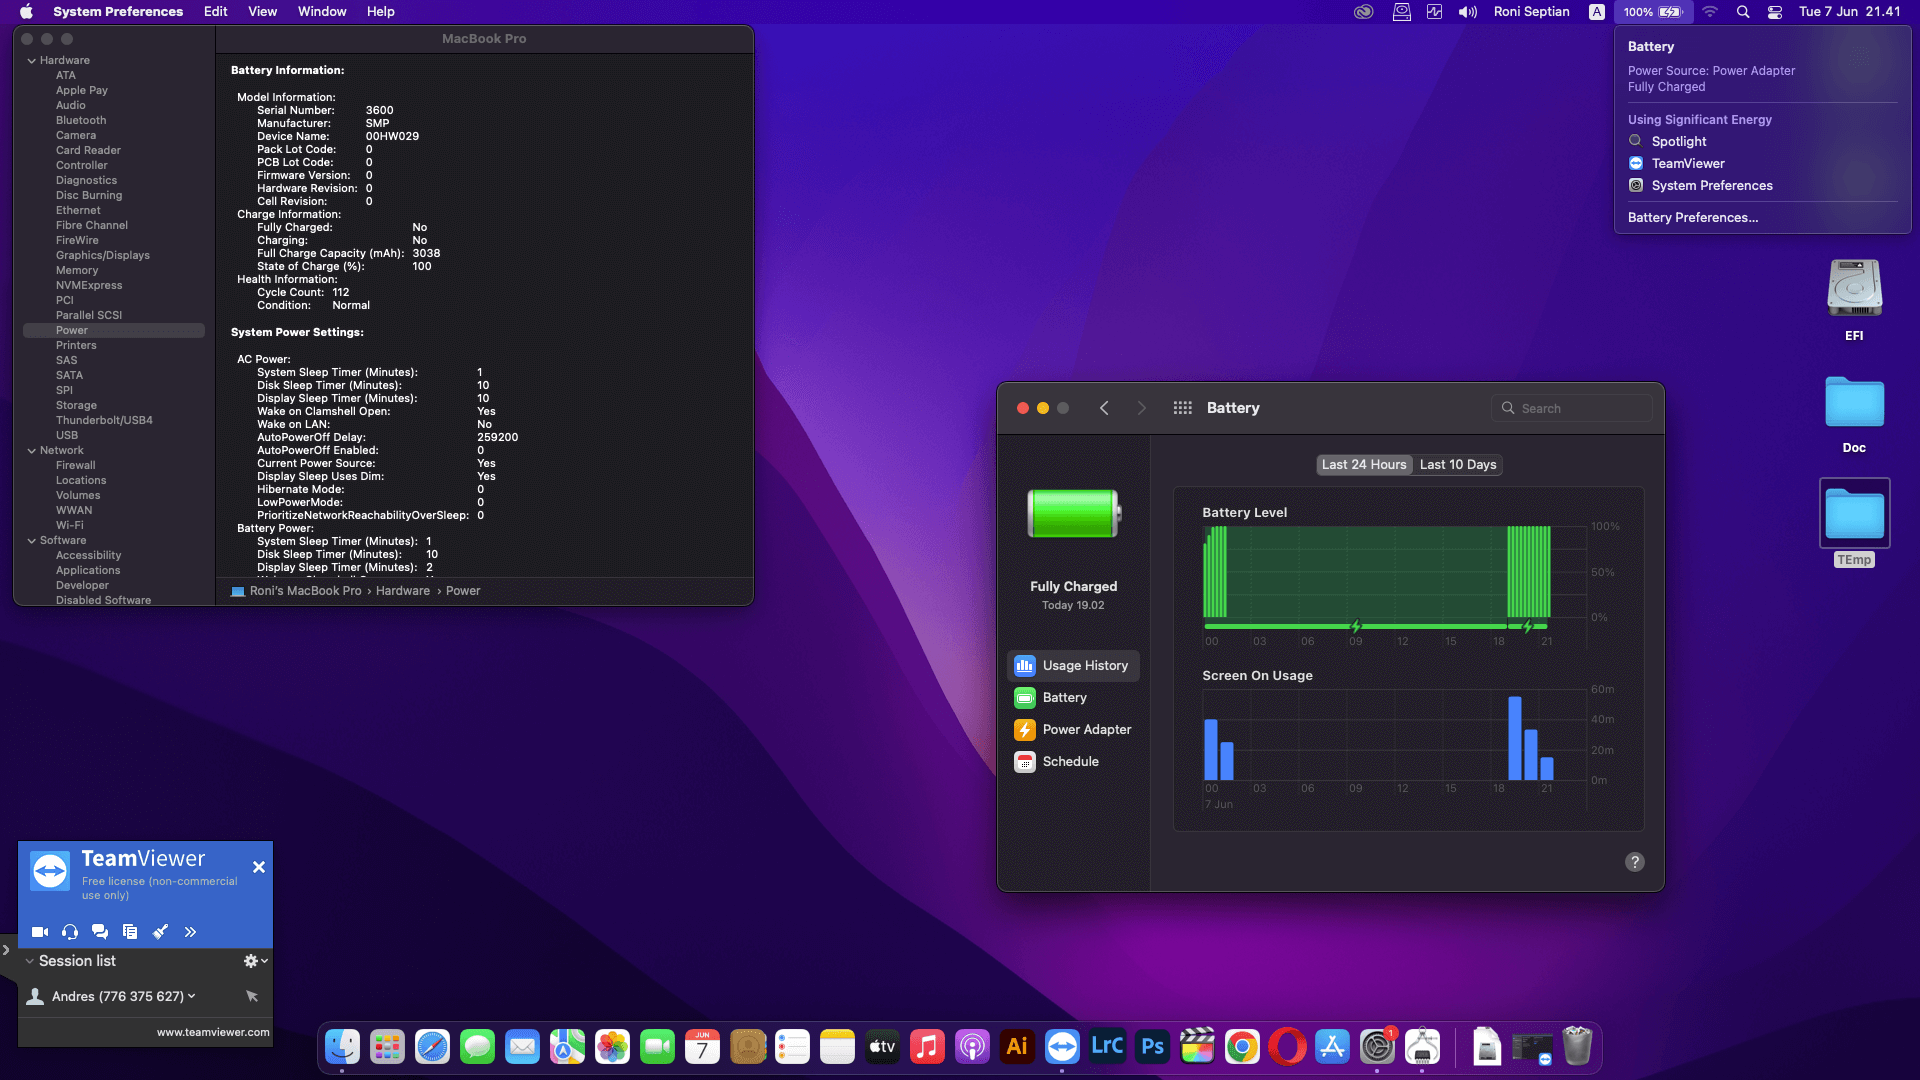Open Apple menu
The image size is (1920, 1080).
click(27, 12)
